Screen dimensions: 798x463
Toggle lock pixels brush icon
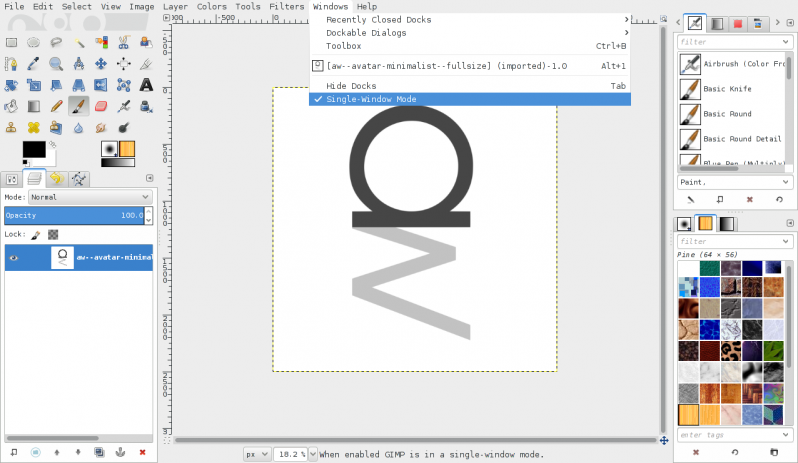(36, 235)
